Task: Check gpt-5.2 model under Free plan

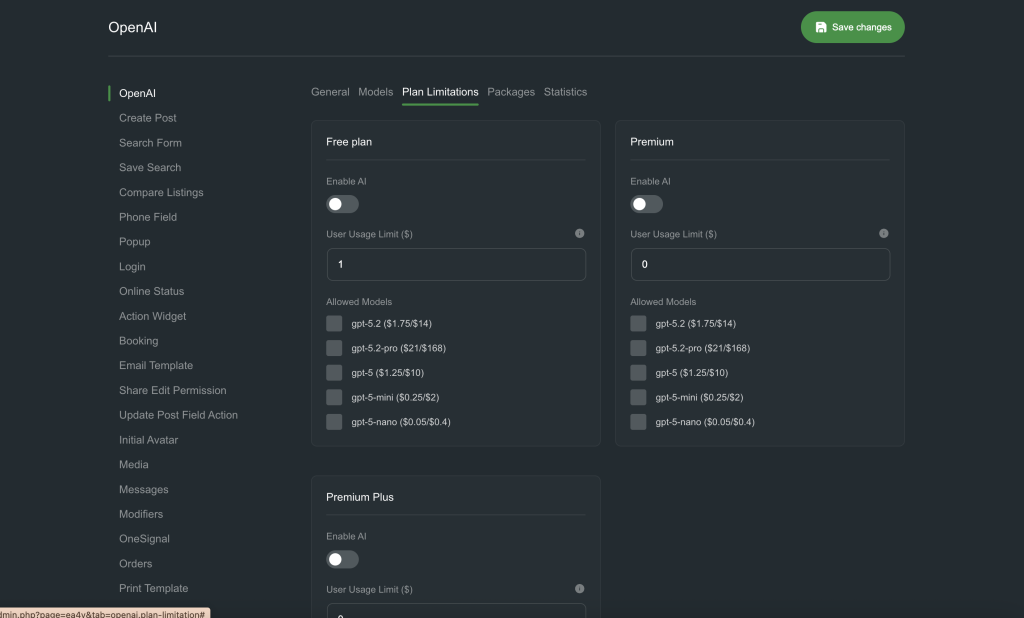Action: tap(334, 323)
